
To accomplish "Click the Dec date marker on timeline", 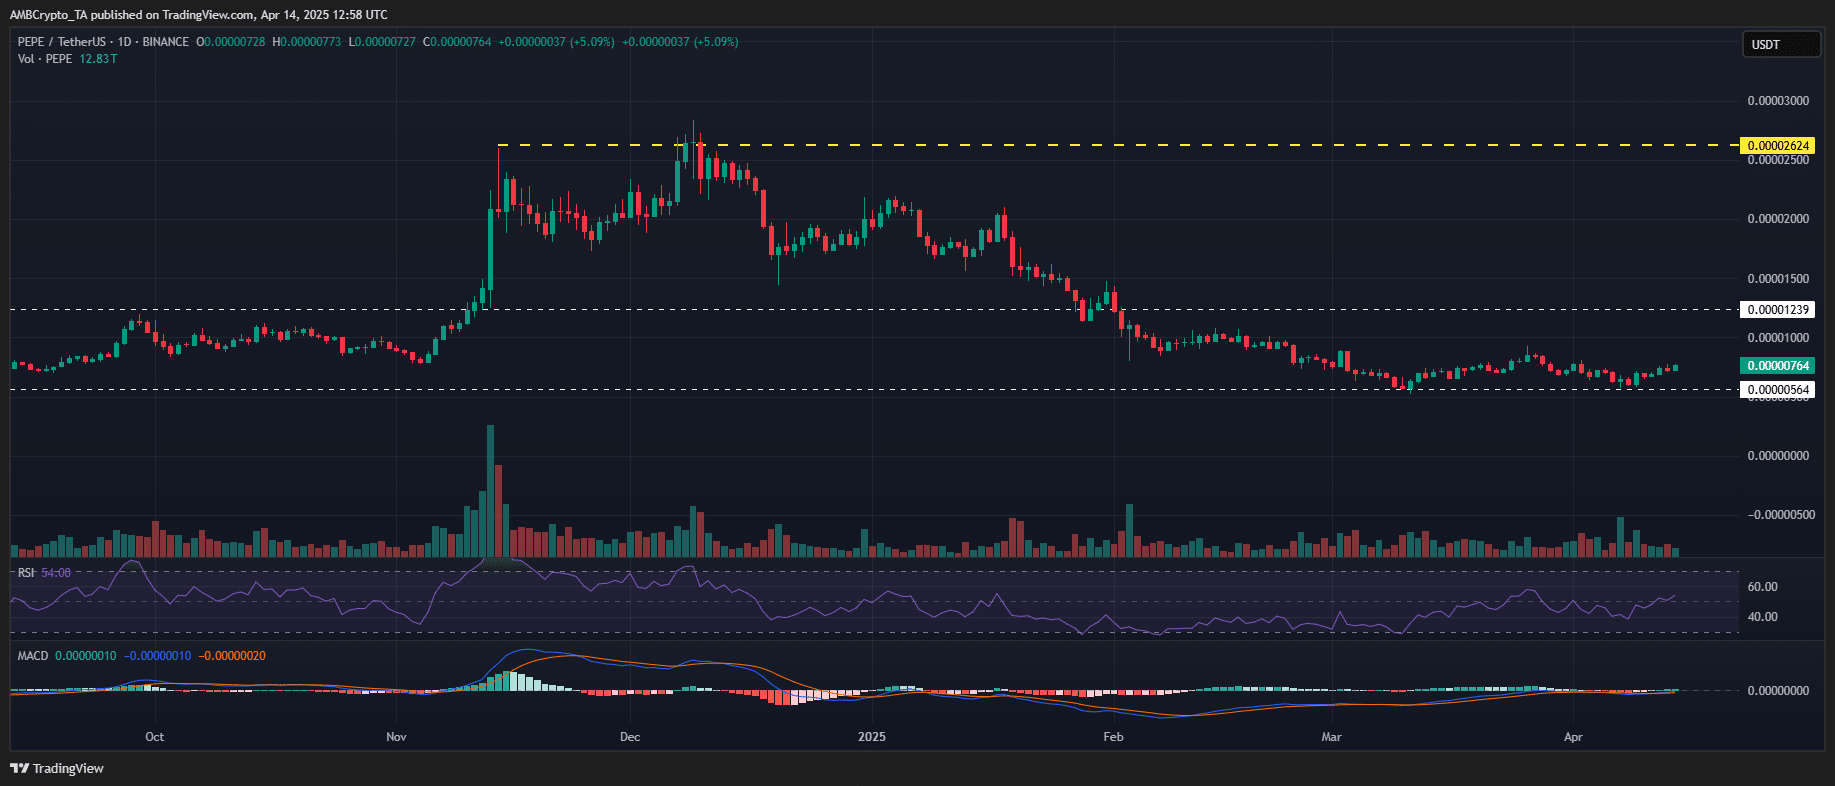I will [x=630, y=737].
